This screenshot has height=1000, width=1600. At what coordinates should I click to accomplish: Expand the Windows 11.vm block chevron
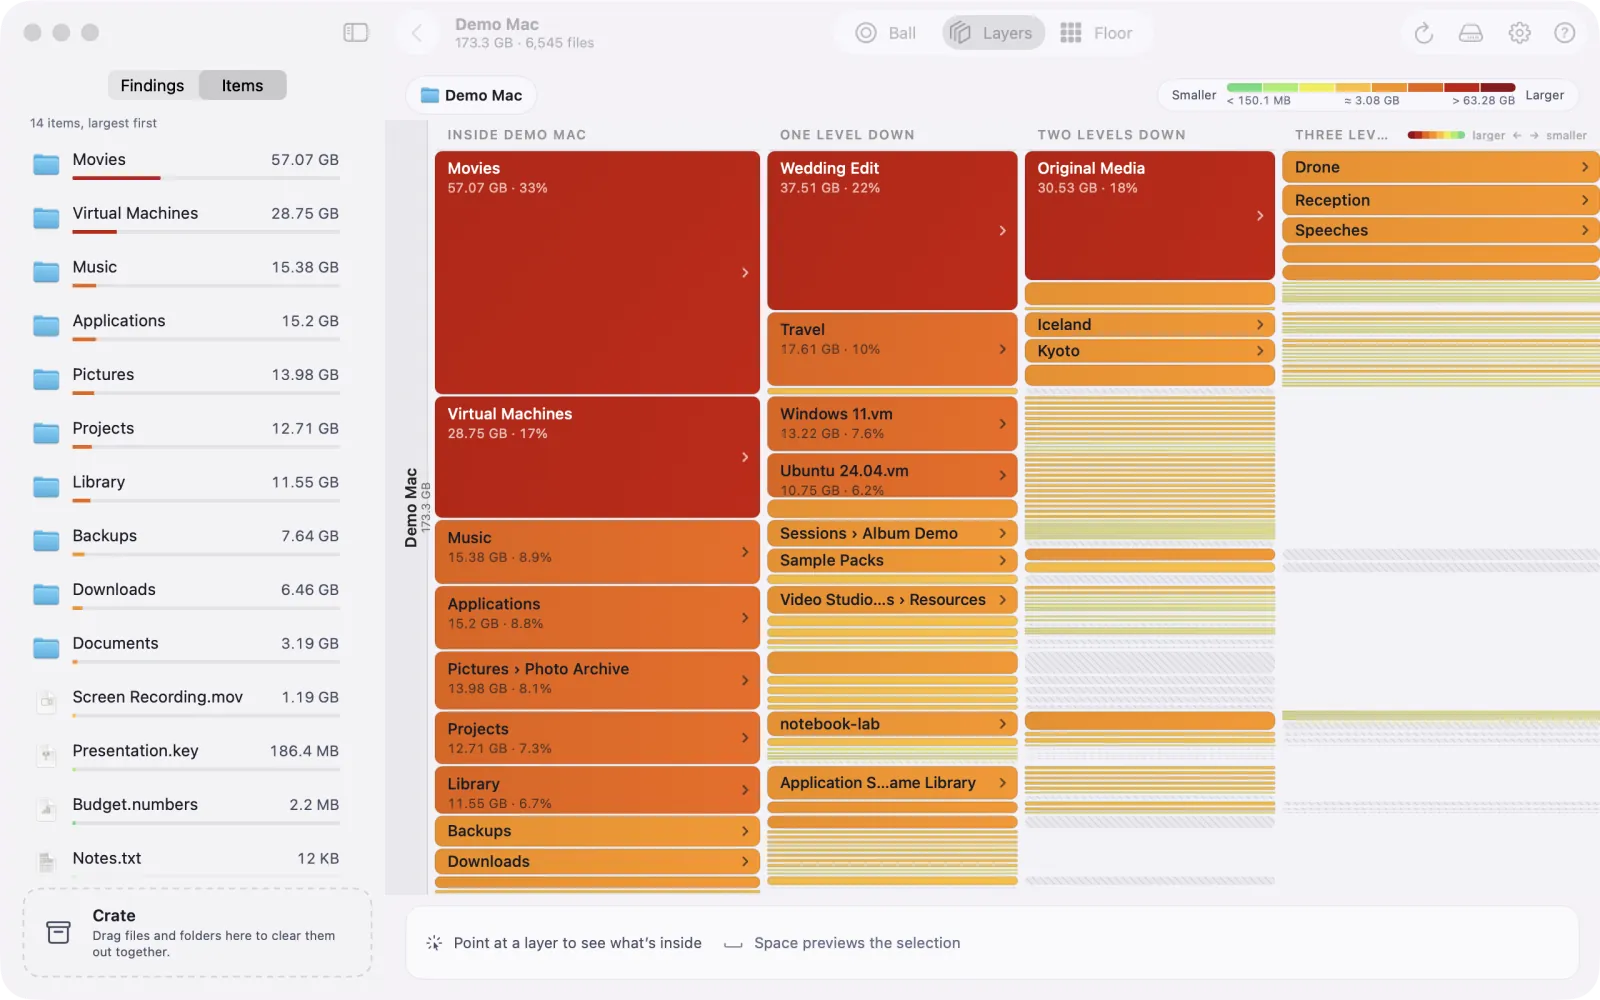(x=1002, y=424)
